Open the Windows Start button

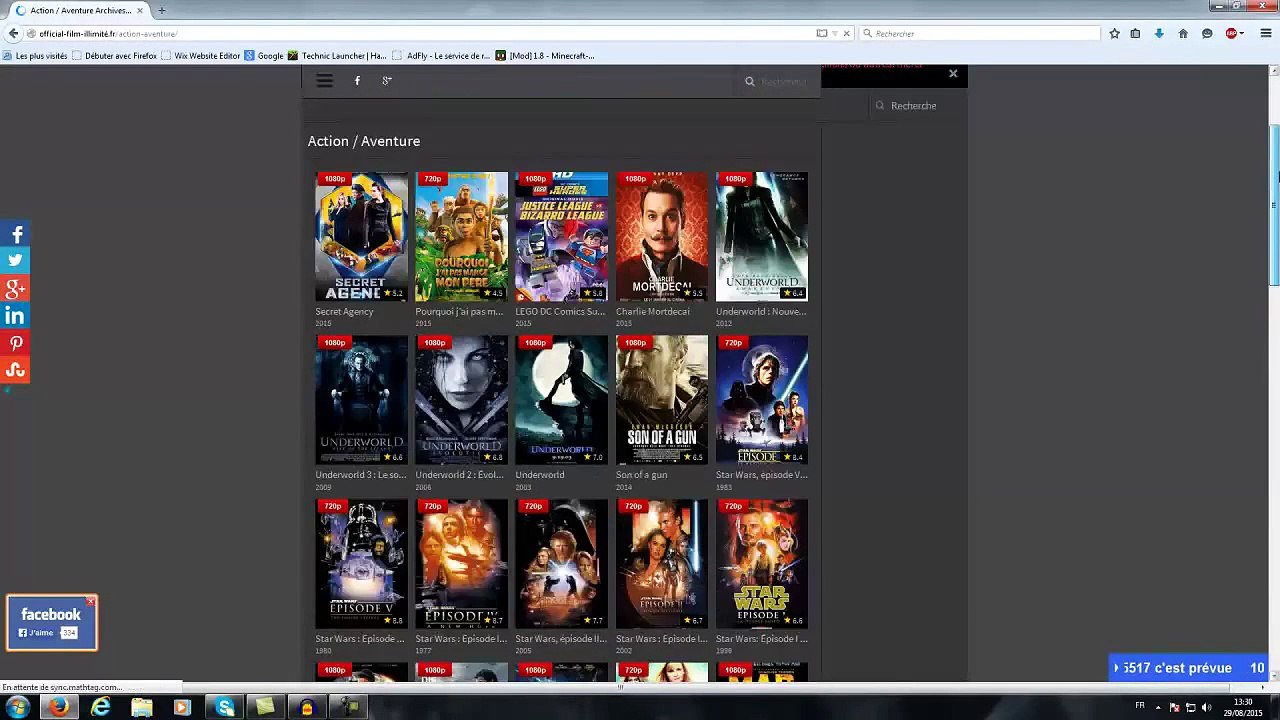click(x=17, y=707)
